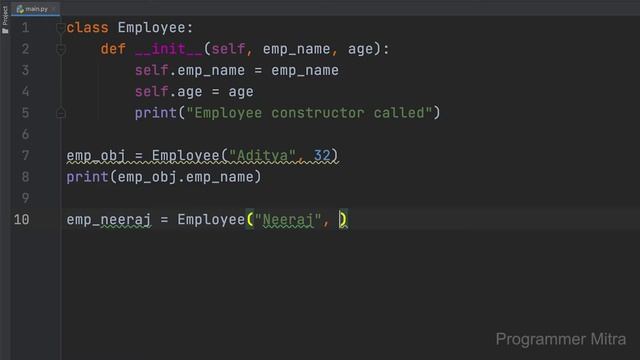The width and height of the screenshot is (640, 360).
Task: Open the main.py editor tab
Action: pyautogui.click(x=36, y=9)
